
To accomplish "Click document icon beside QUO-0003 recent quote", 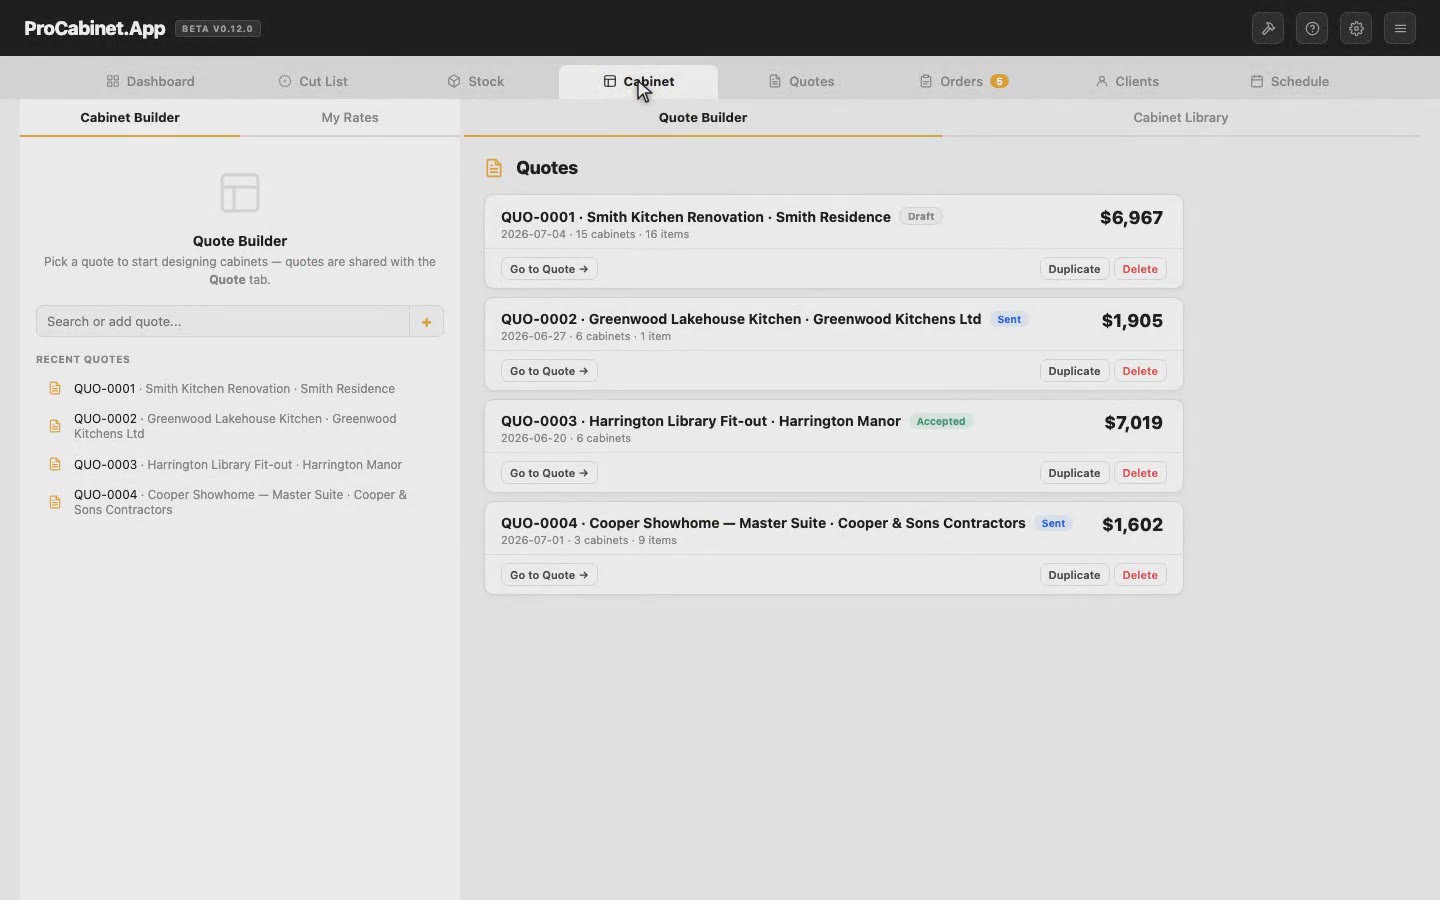I will coord(55,464).
